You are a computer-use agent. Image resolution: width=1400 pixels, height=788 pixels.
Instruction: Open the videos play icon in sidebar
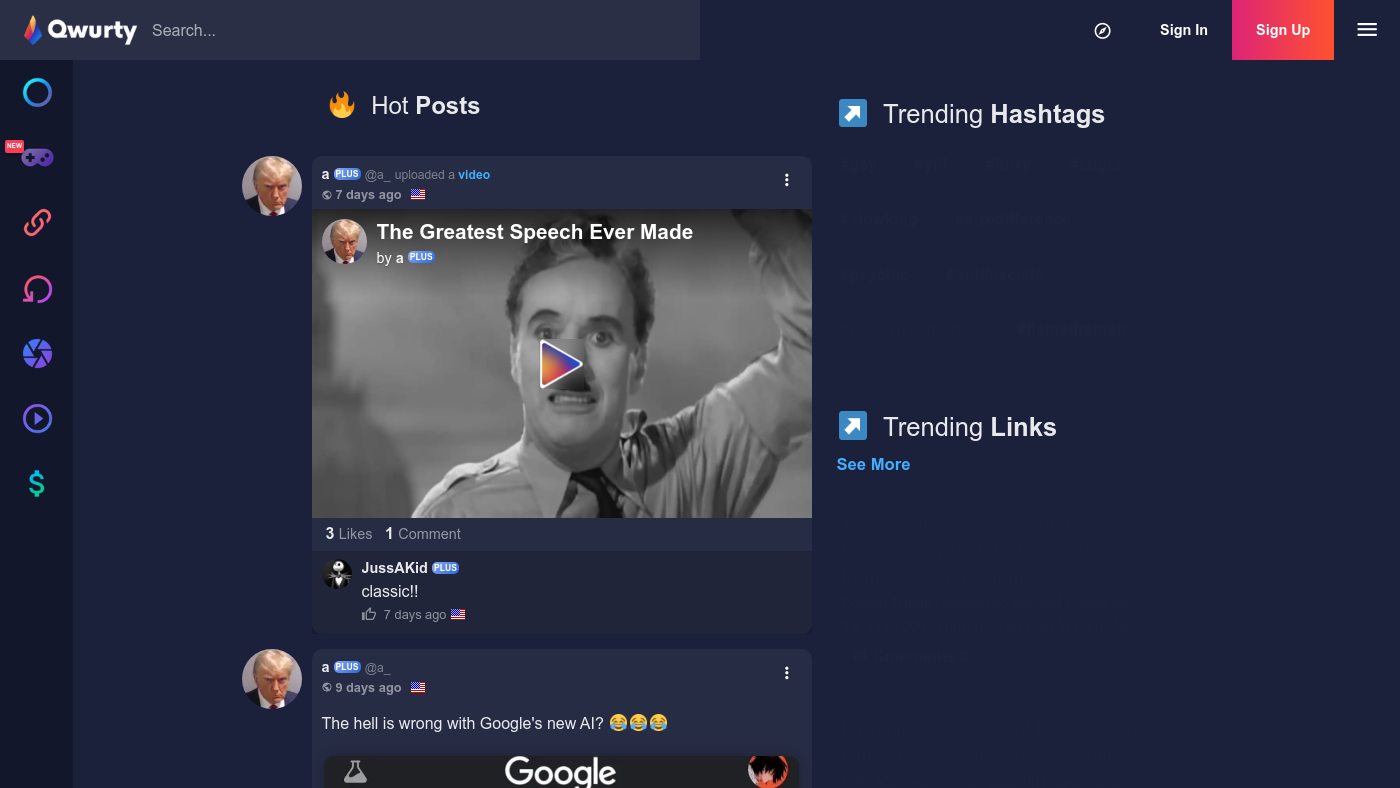point(37,419)
